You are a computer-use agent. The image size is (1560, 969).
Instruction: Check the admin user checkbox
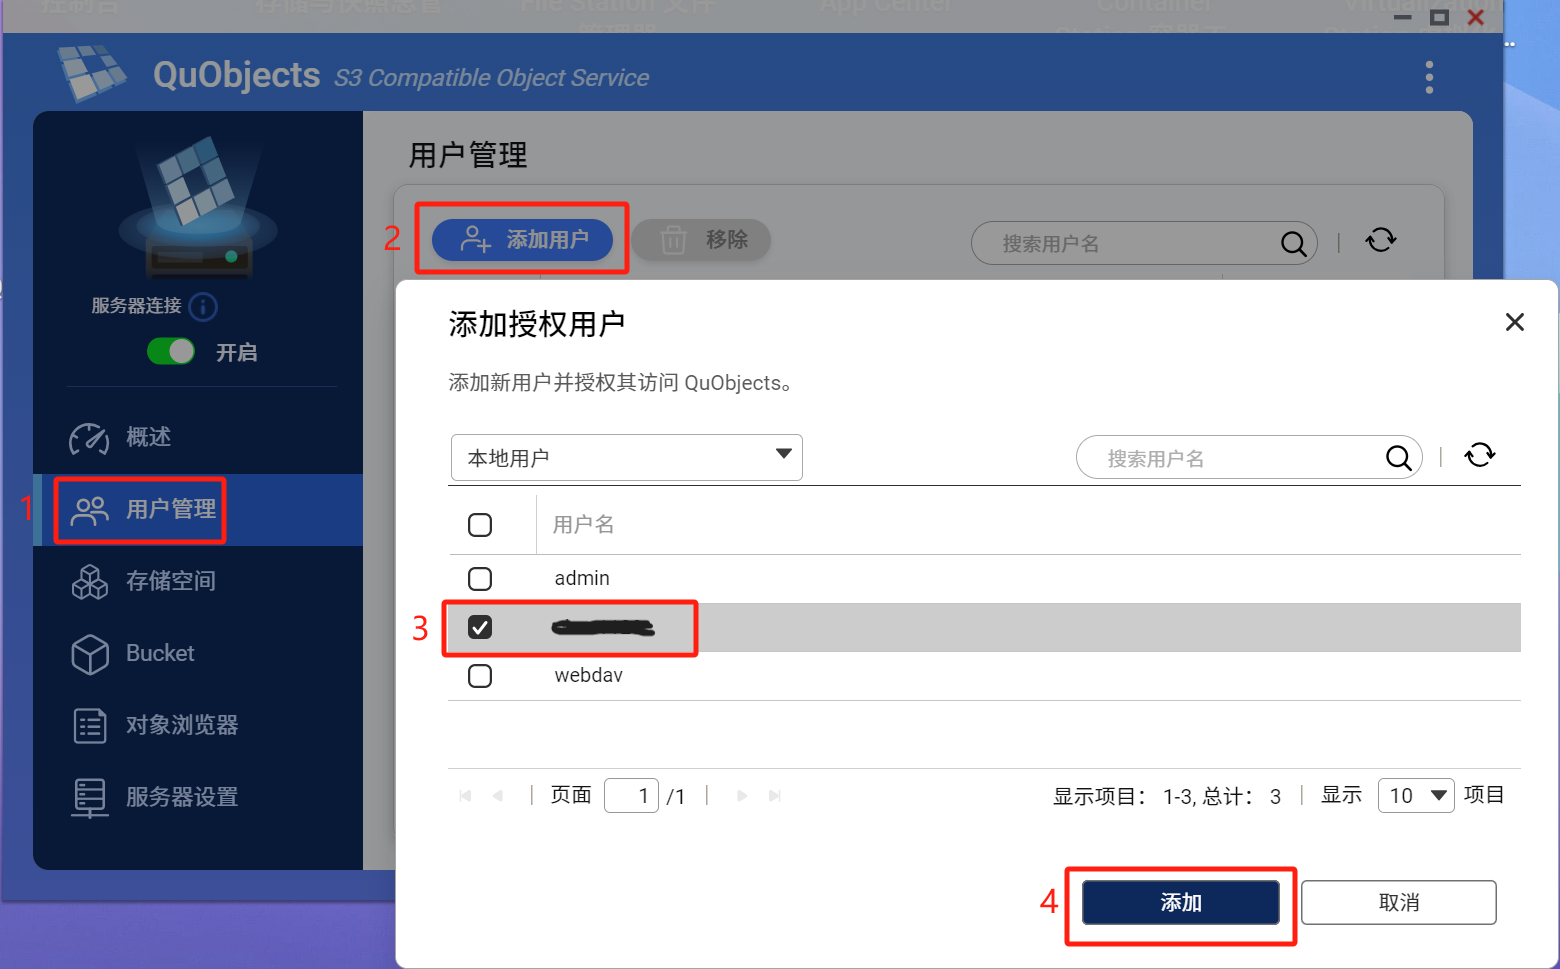(480, 579)
